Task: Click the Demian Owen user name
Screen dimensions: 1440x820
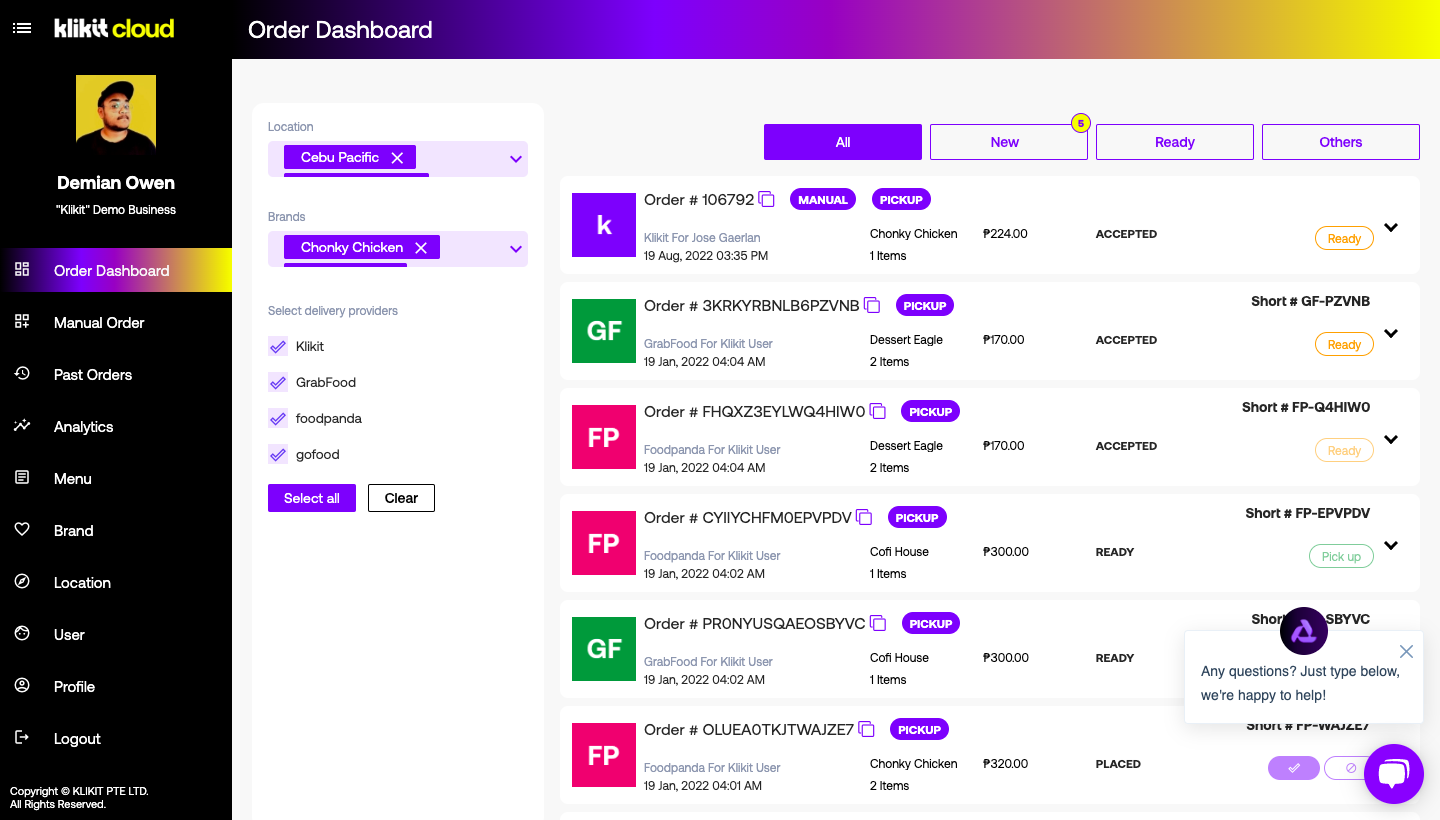Action: [116, 183]
